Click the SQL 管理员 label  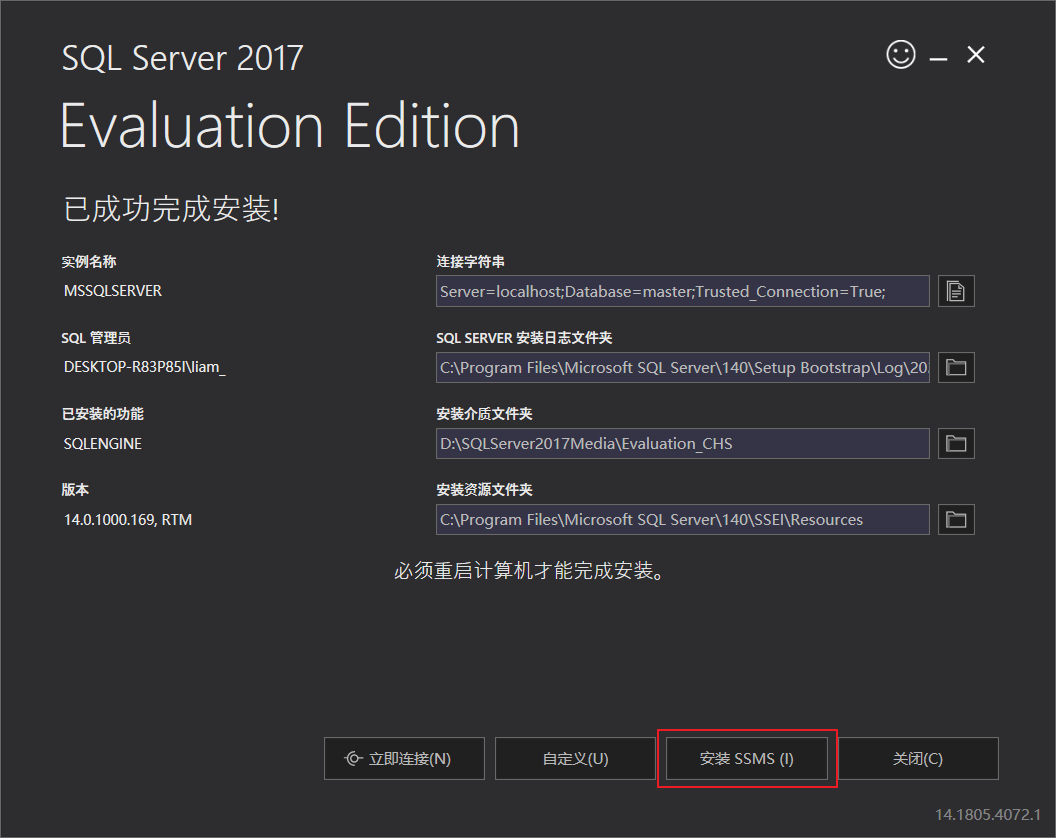(x=96, y=337)
